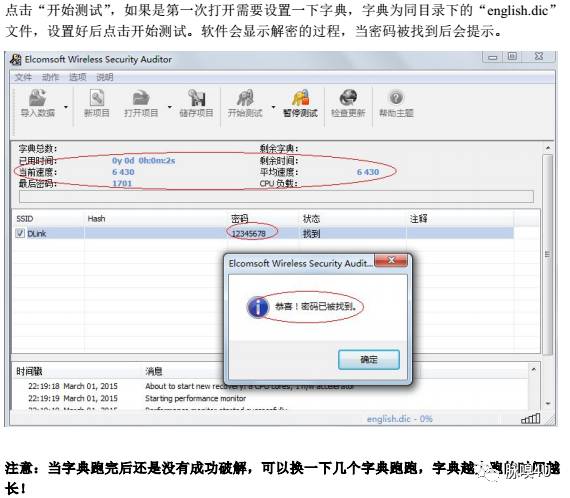Open the 说明 menu

[105, 77]
